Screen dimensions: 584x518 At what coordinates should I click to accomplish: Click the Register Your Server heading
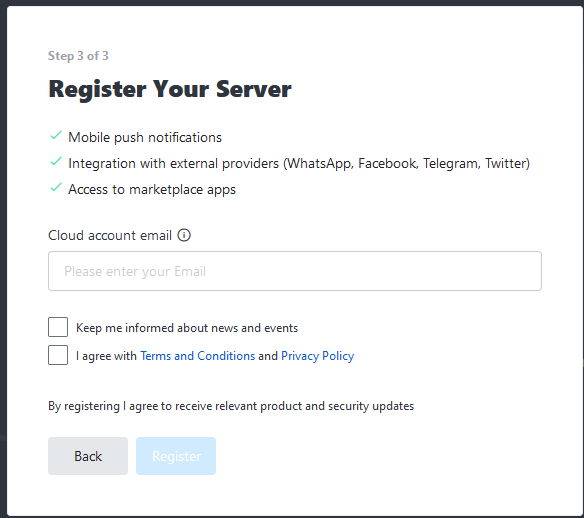click(170, 90)
